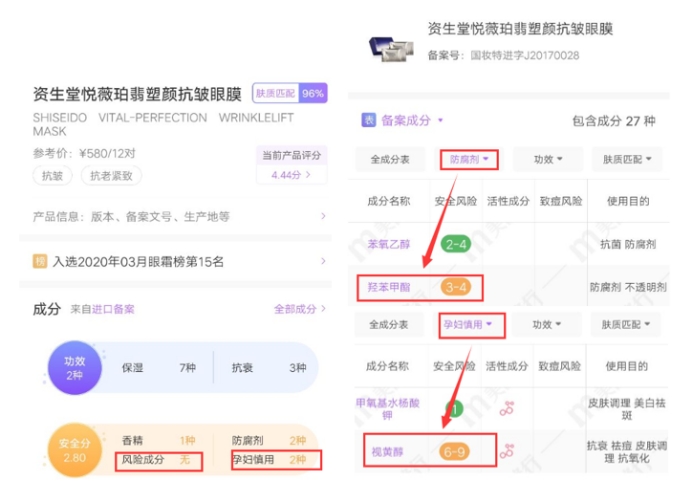Image resolution: width=693 pixels, height=481 pixels.
Task: Expand 产品信息 details row
Action: [x=179, y=217]
